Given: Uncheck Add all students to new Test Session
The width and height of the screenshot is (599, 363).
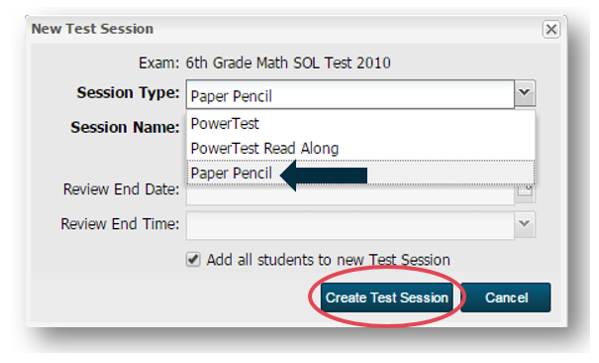Looking at the screenshot, I should (193, 260).
